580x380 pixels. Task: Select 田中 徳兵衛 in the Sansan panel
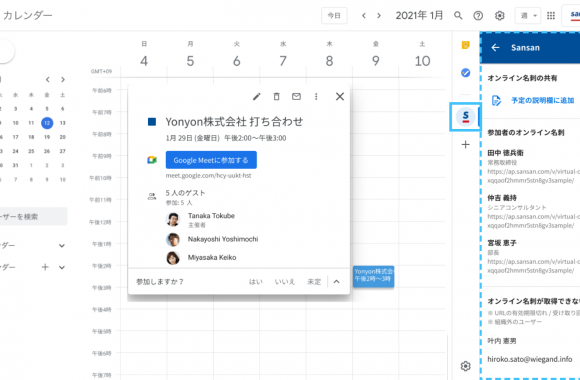(x=505, y=153)
